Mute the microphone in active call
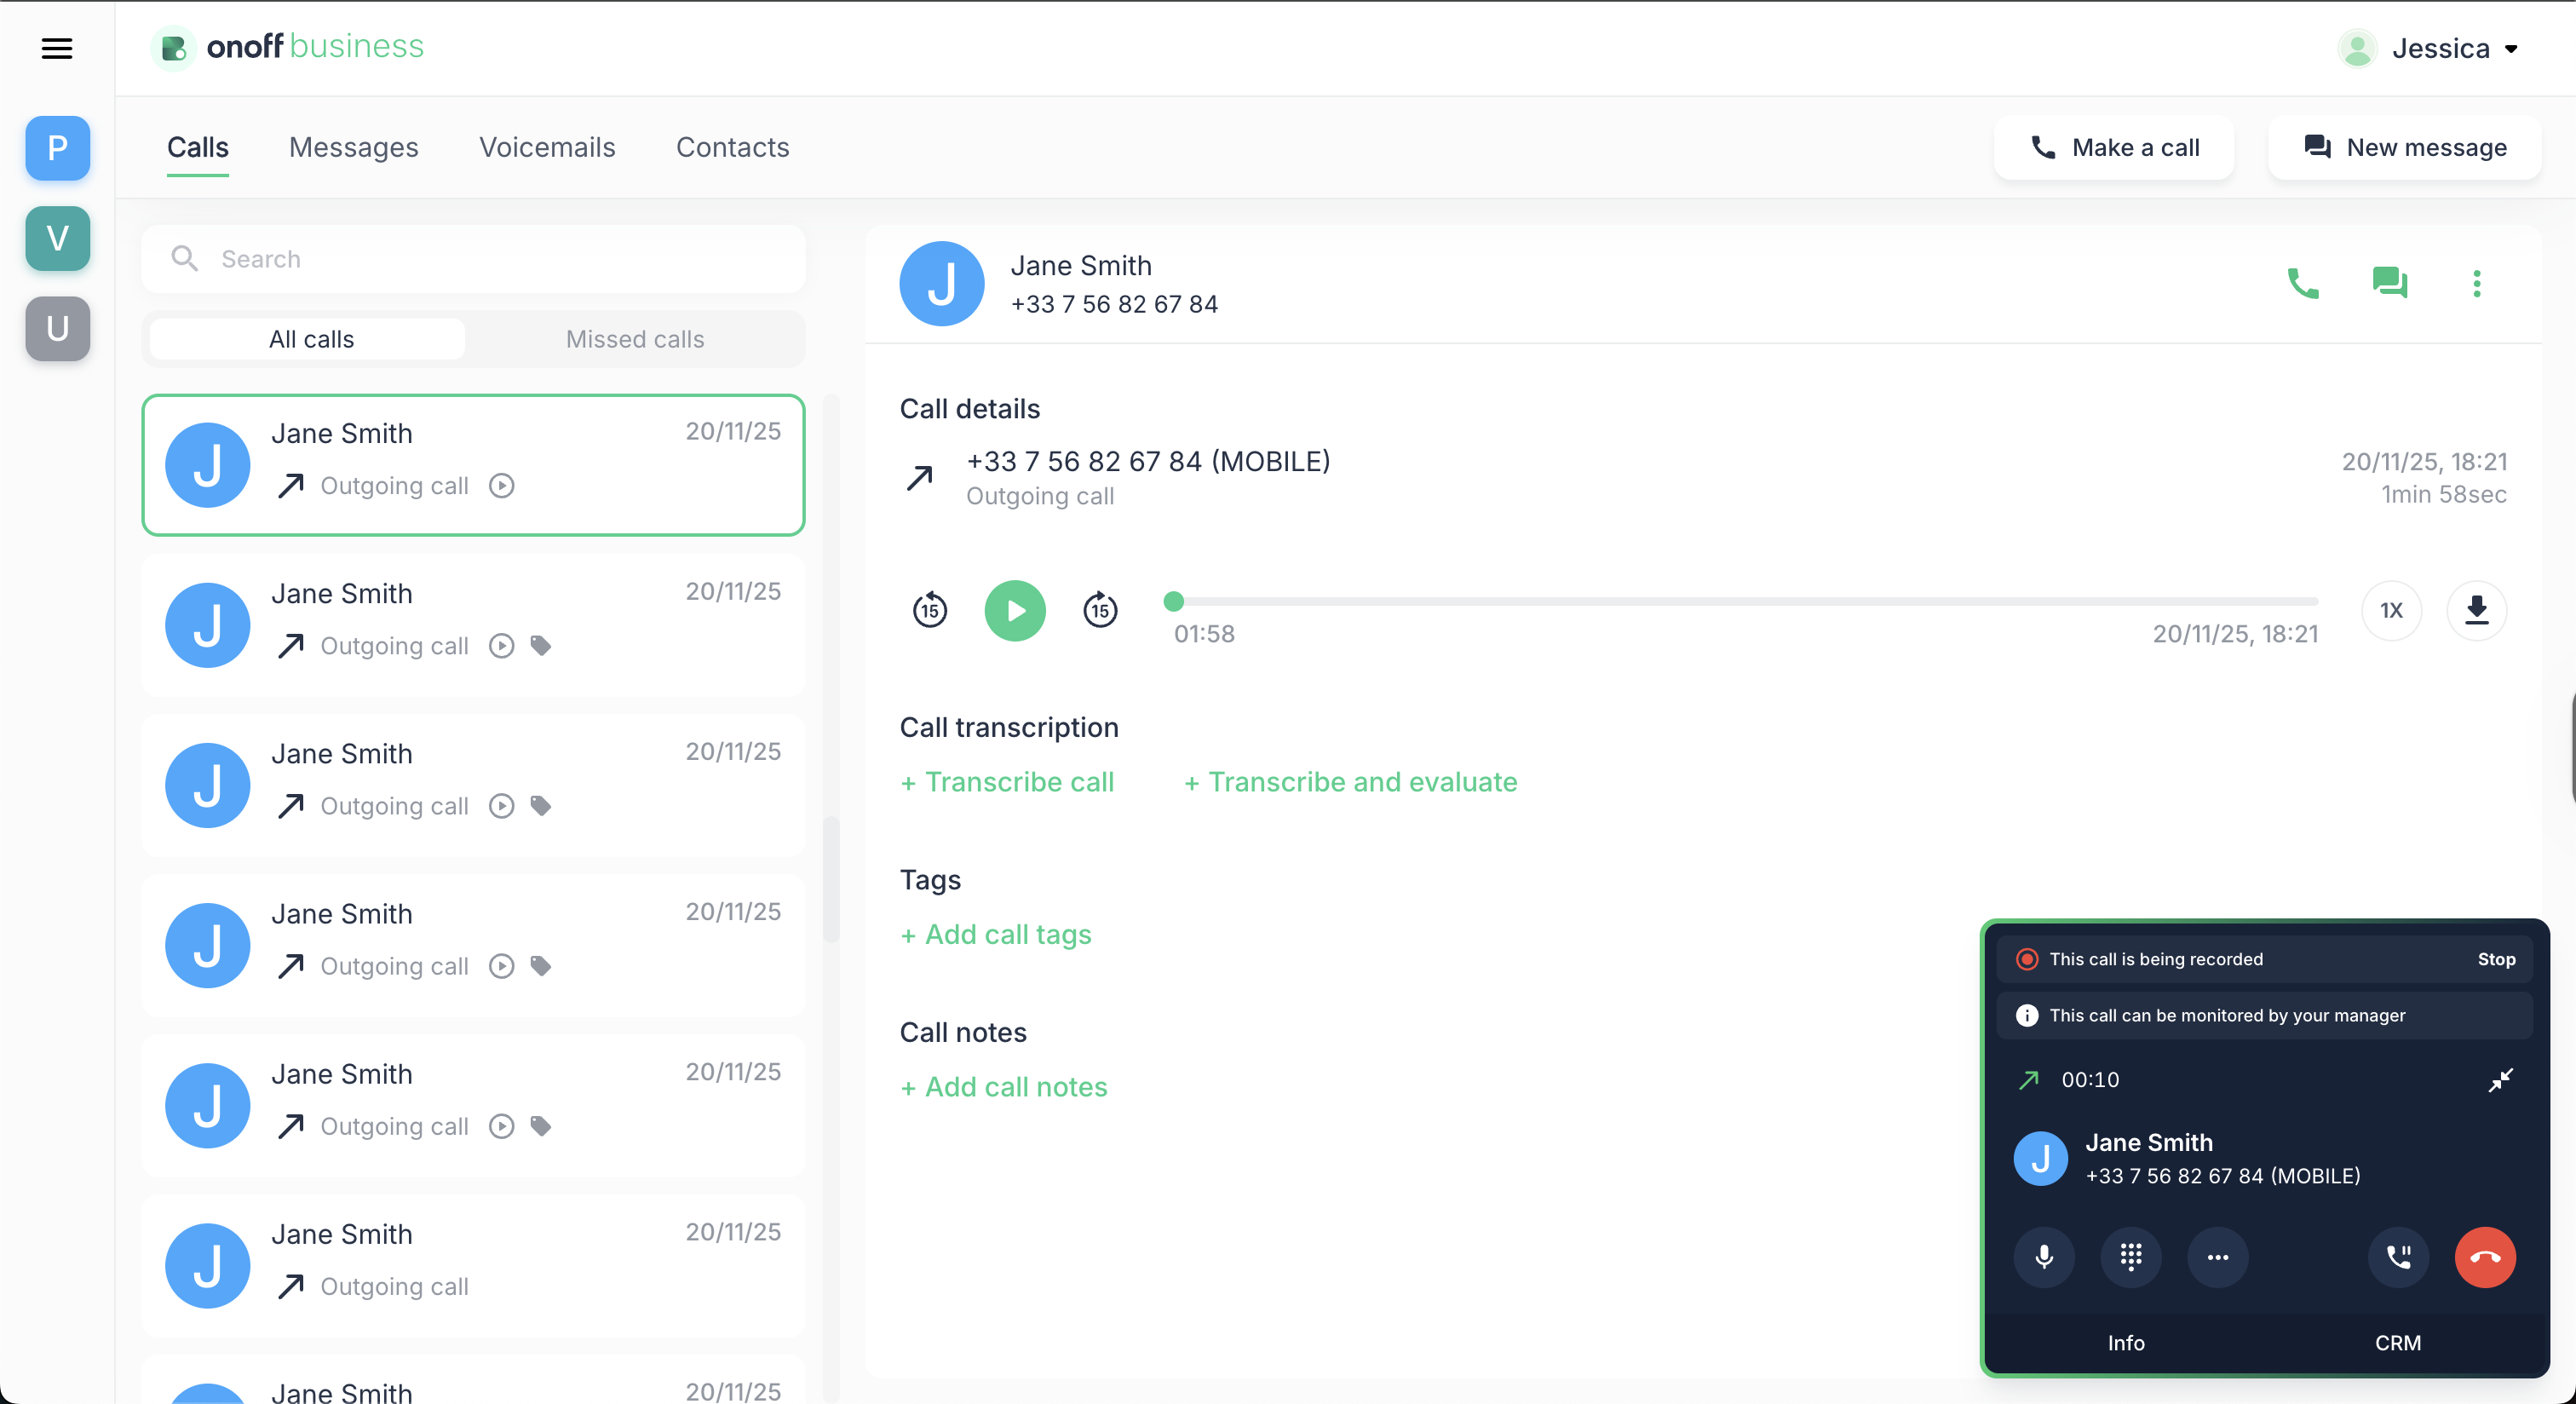 (x=2045, y=1257)
